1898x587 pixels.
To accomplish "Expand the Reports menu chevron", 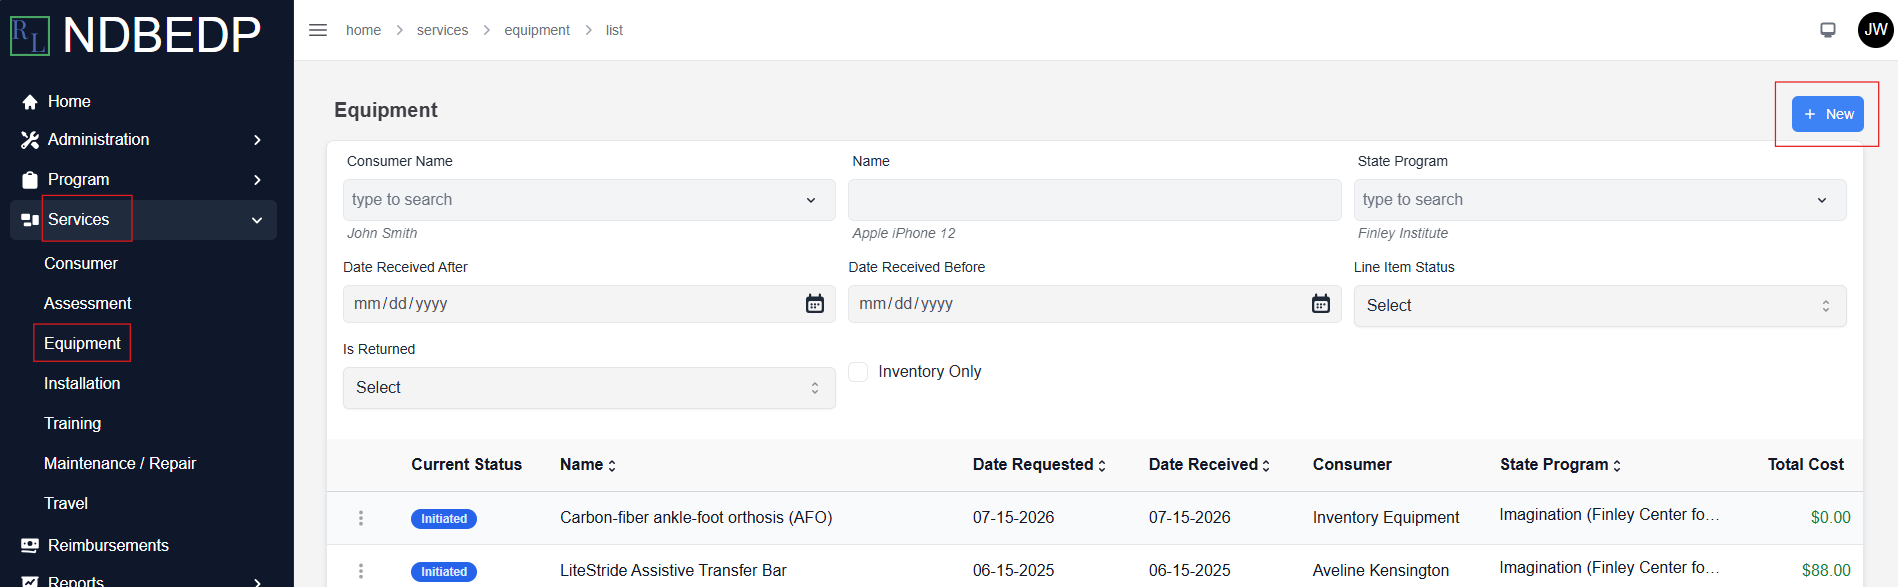I will tap(257, 582).
